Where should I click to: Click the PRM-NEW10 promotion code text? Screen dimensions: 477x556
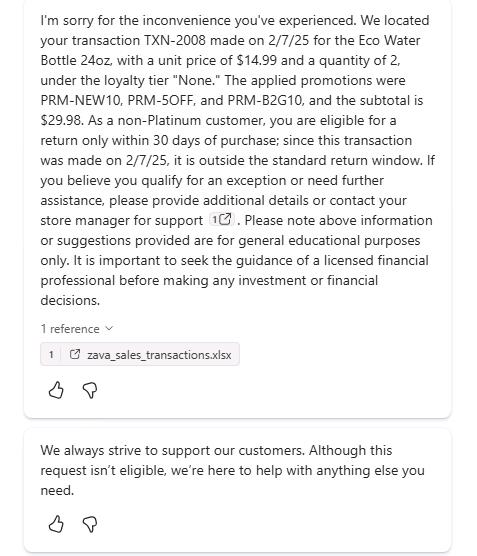[81, 100]
